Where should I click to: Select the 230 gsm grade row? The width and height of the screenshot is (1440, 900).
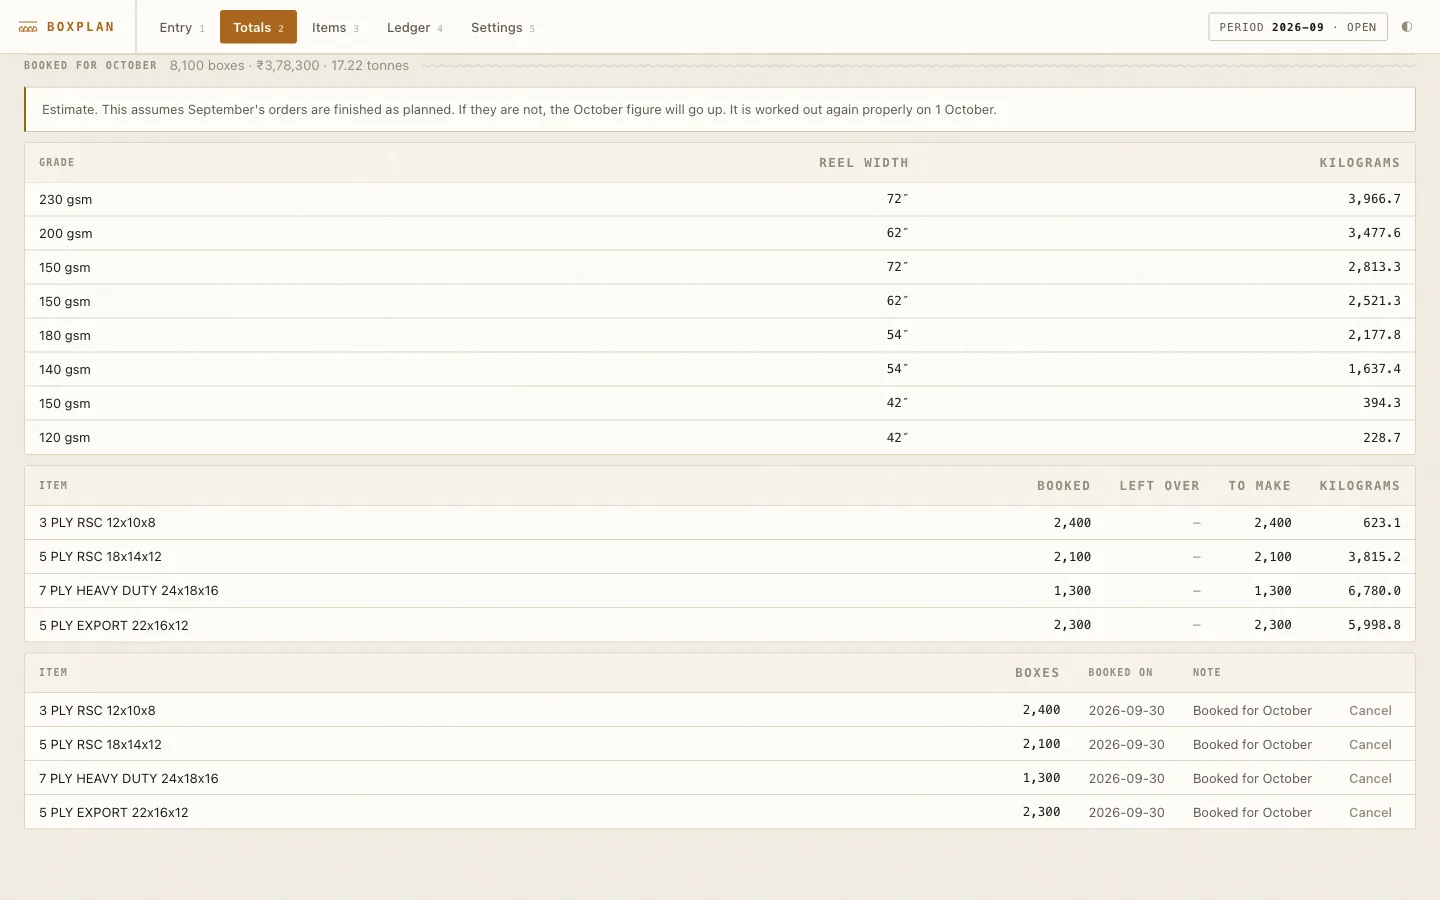point(720,199)
